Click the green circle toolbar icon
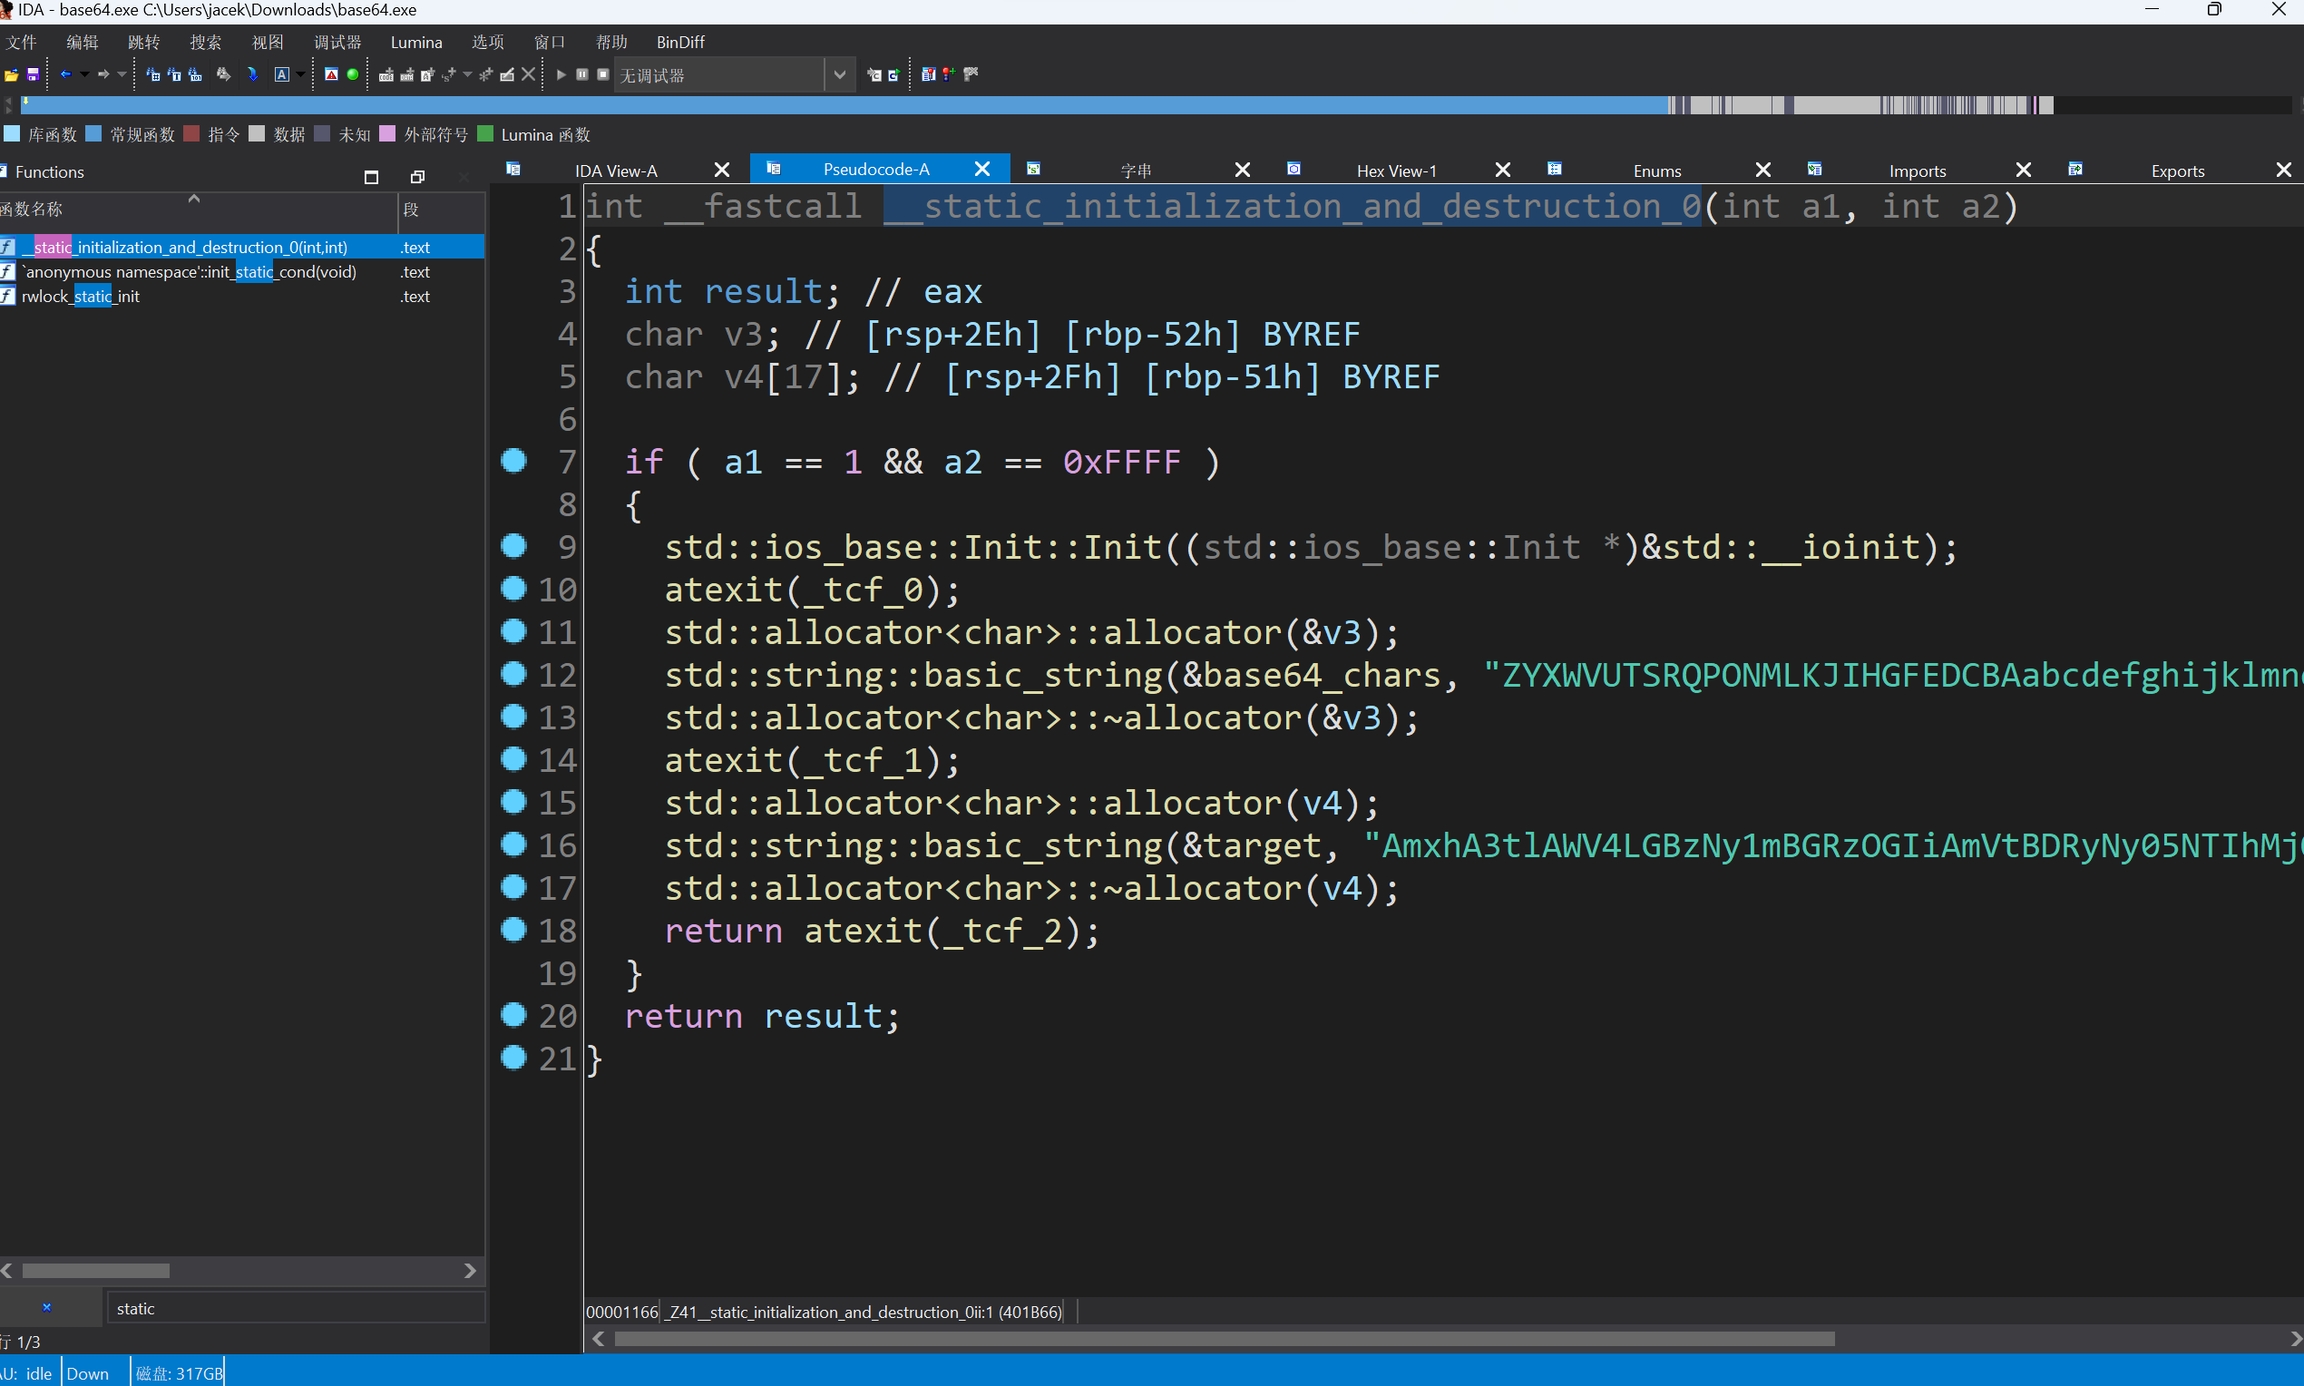The image size is (2304, 1386). click(353, 75)
